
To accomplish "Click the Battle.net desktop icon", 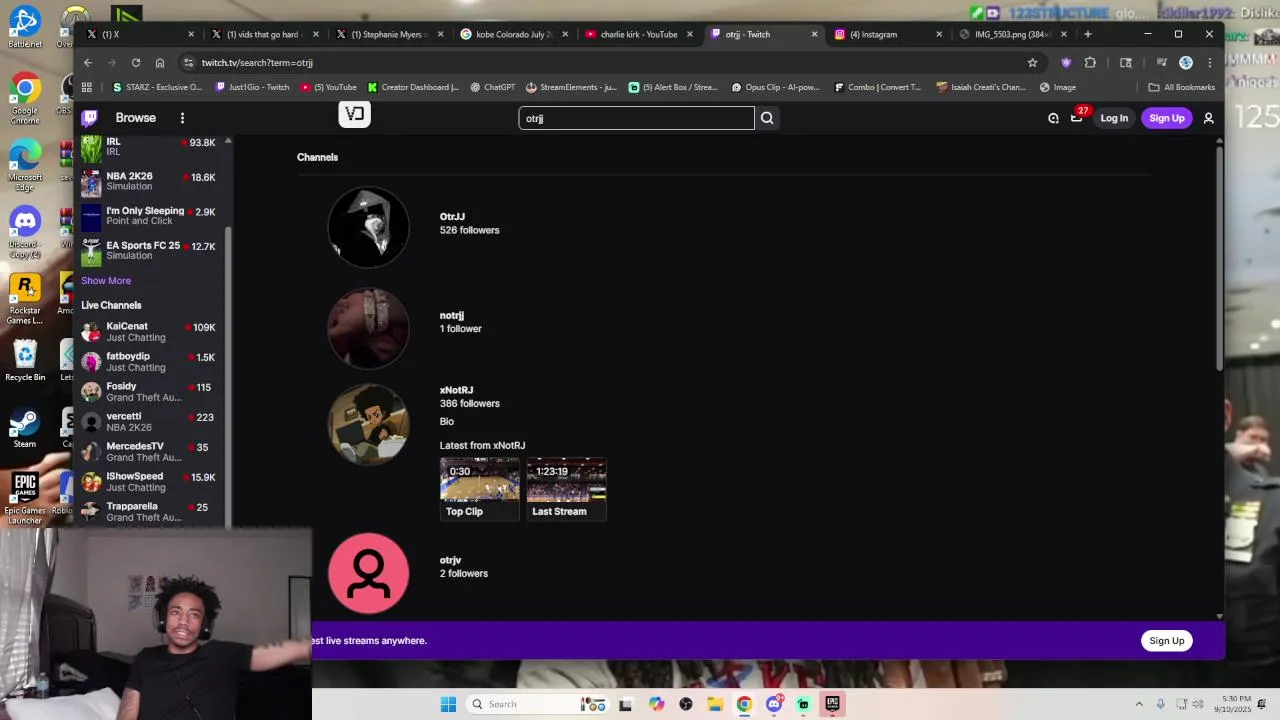I will coord(25,28).
